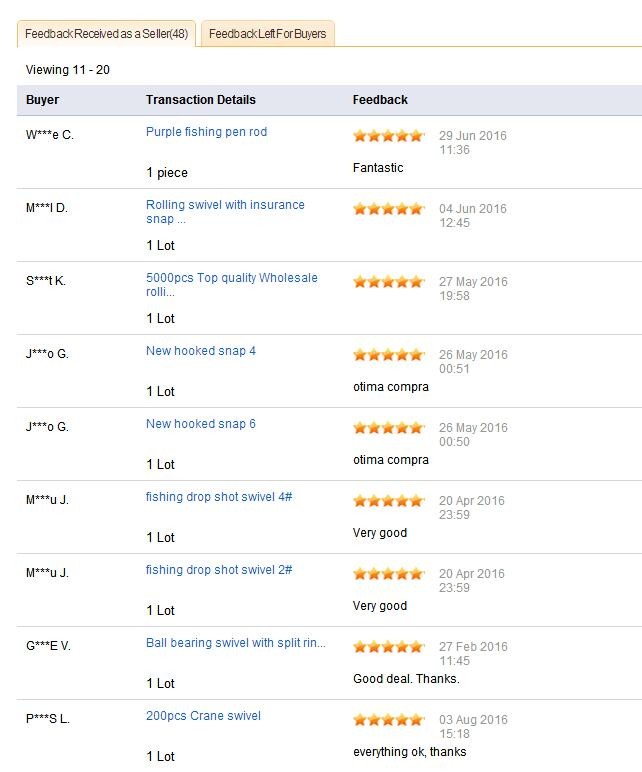
Task: Click star rating for 5000pcs Wholesale feedback
Action: (388, 282)
